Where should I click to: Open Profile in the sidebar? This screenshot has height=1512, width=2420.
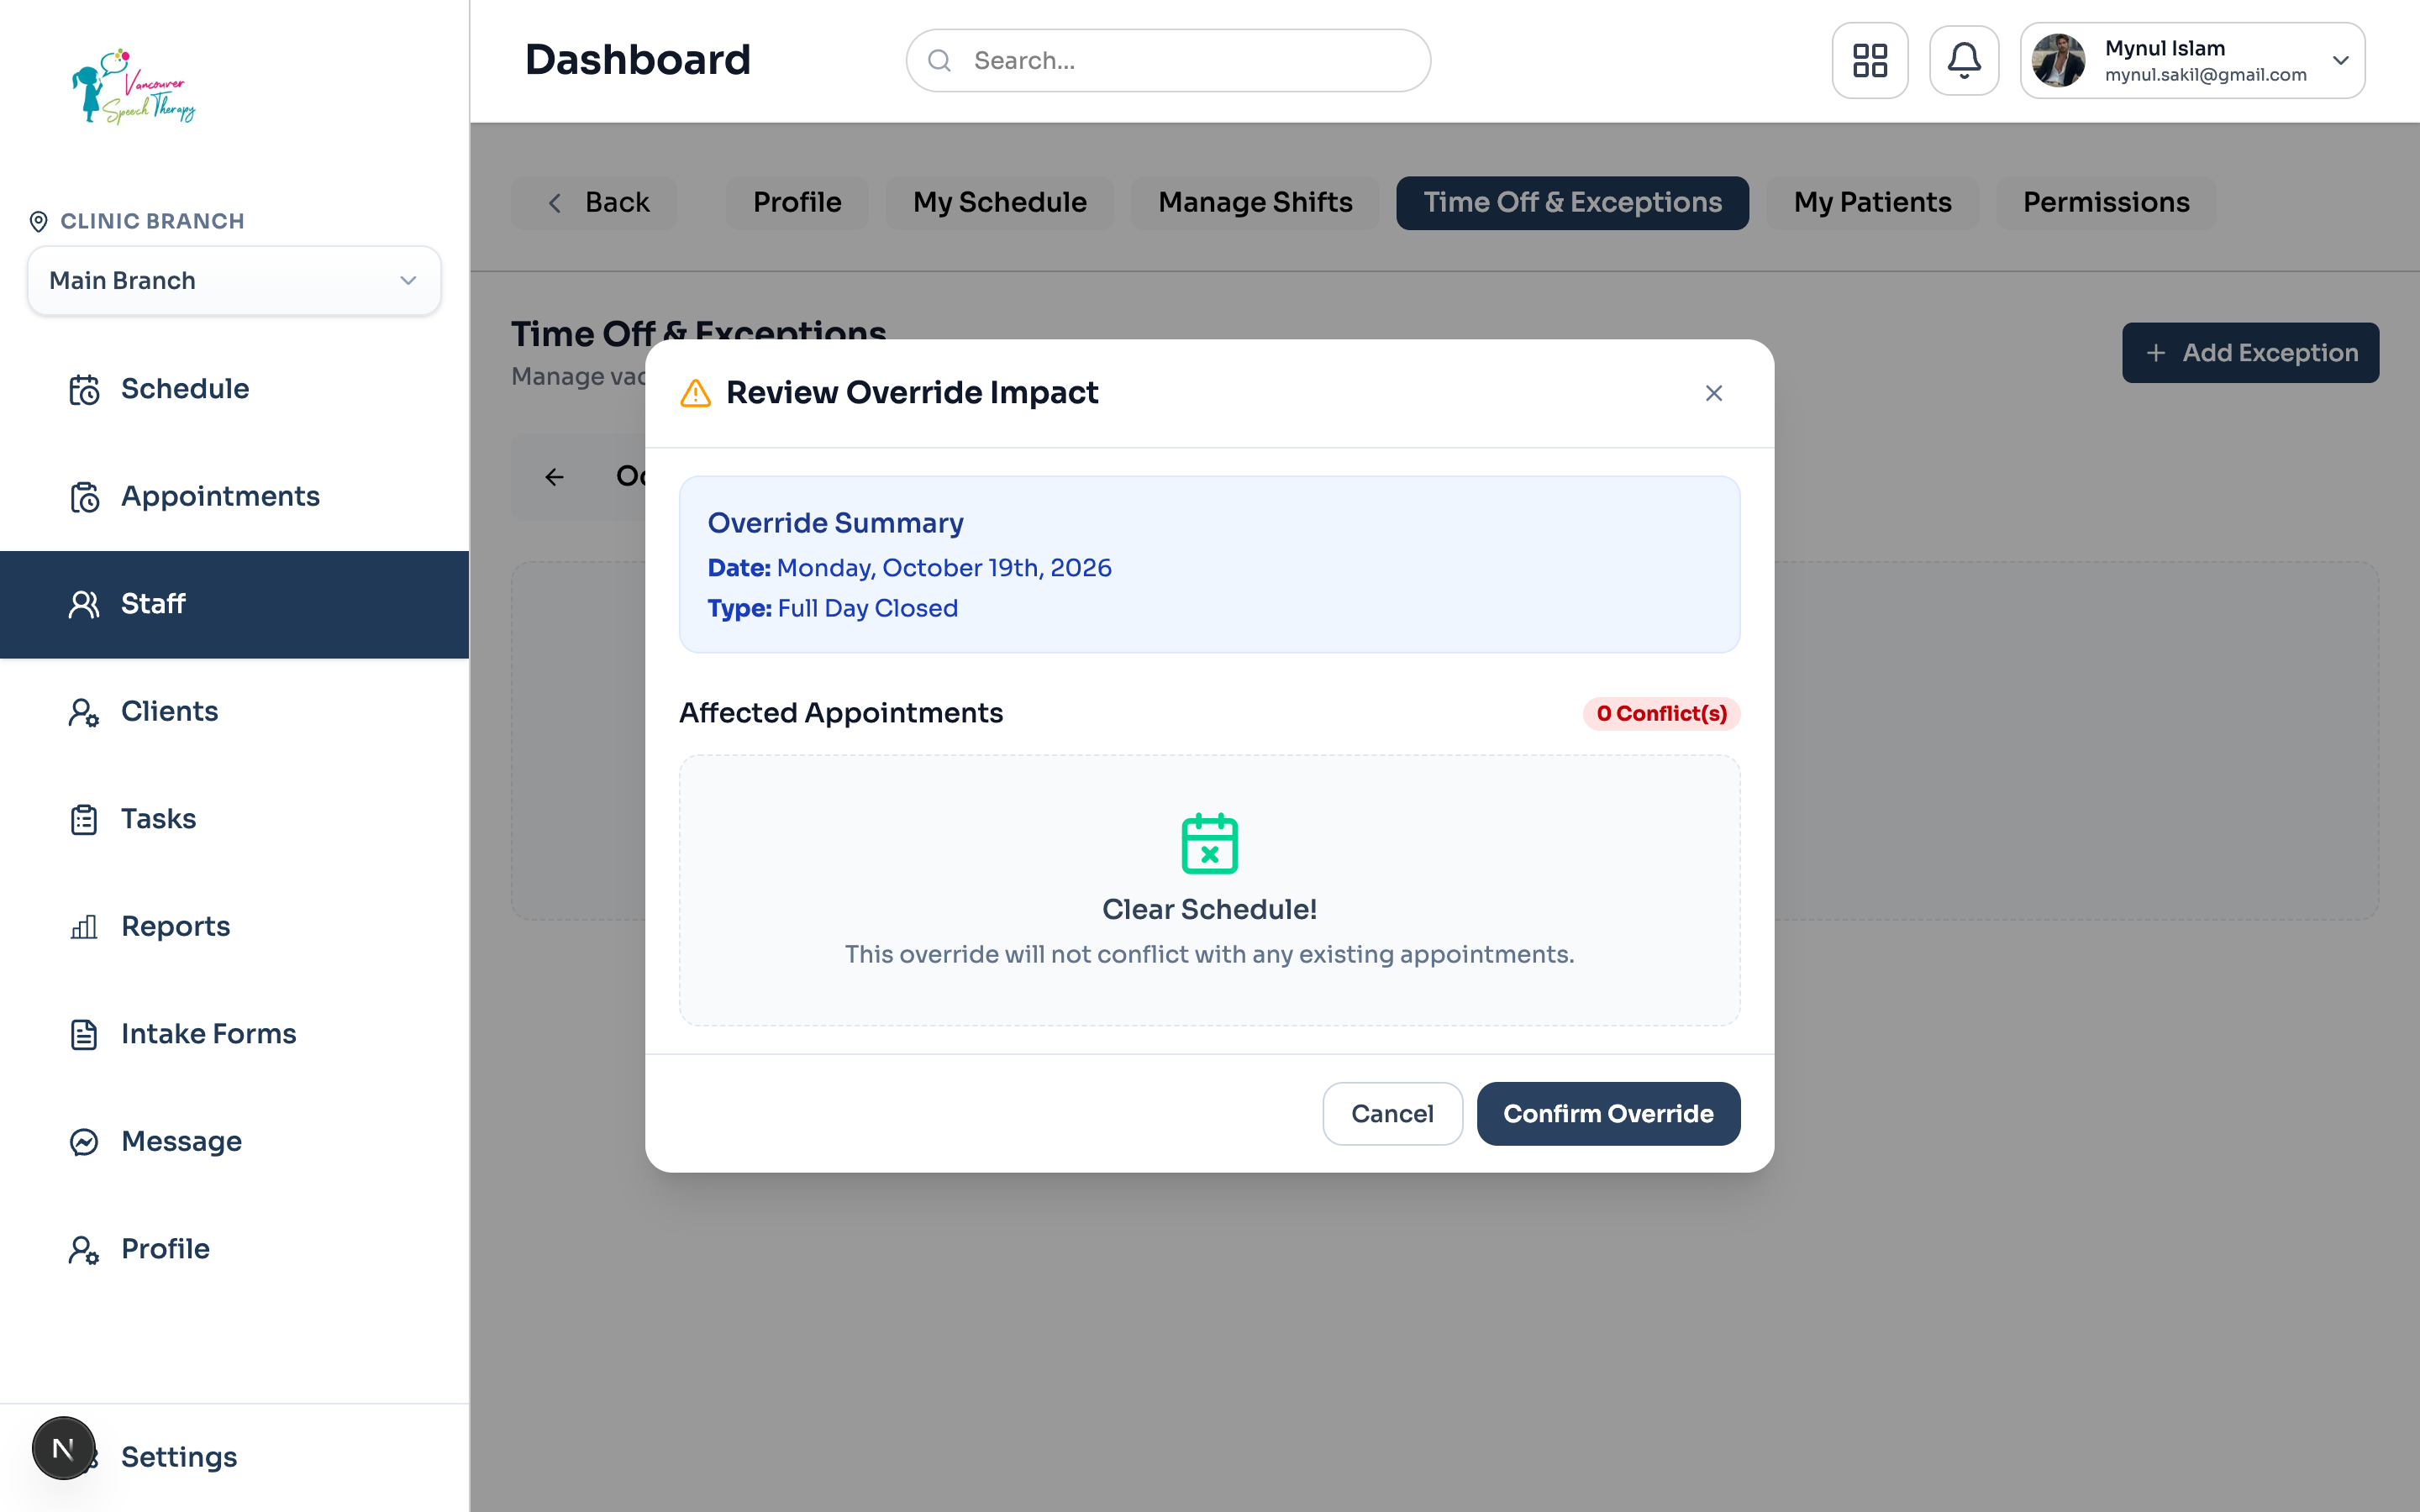(234, 1249)
